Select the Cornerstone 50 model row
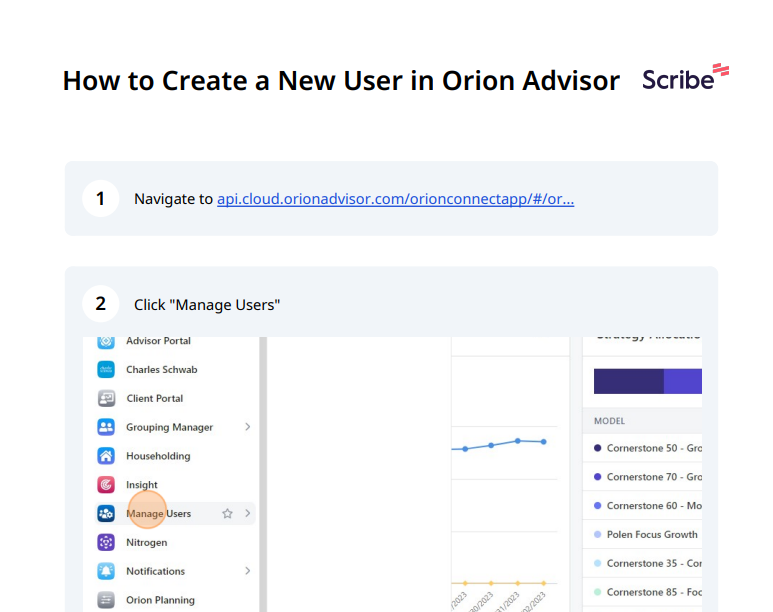The height and width of the screenshot is (612, 773). tap(642, 448)
